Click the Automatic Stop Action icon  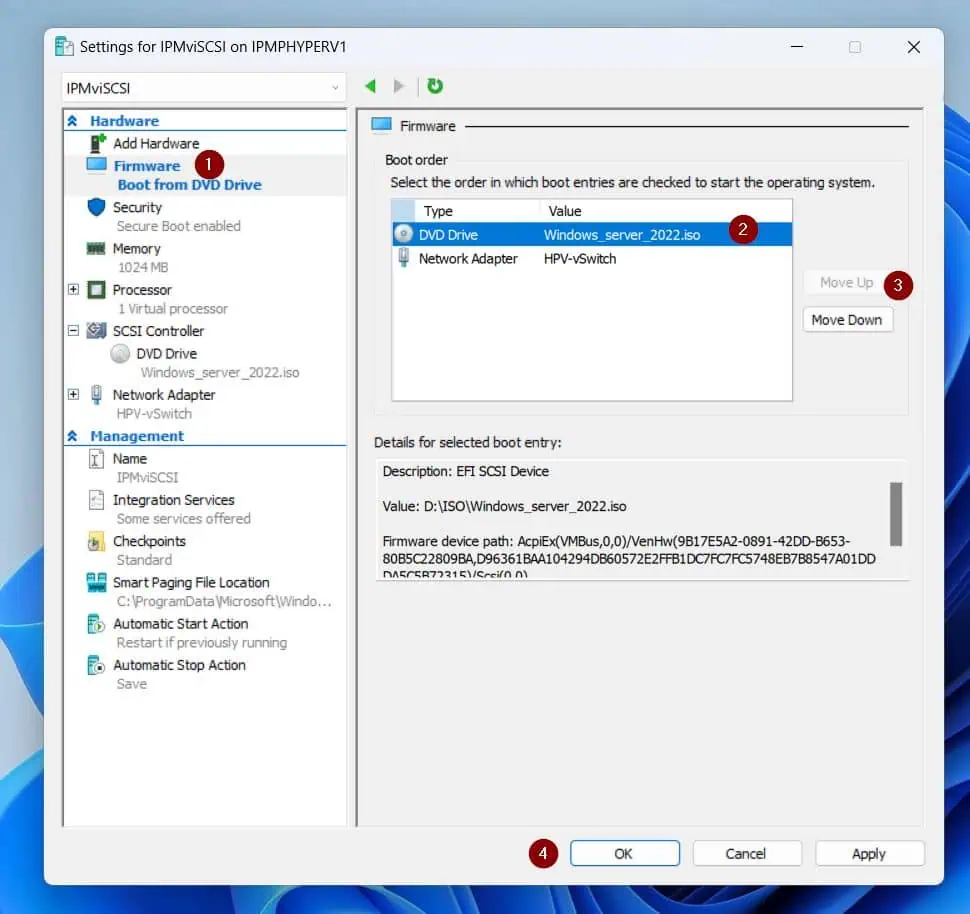[x=97, y=665]
